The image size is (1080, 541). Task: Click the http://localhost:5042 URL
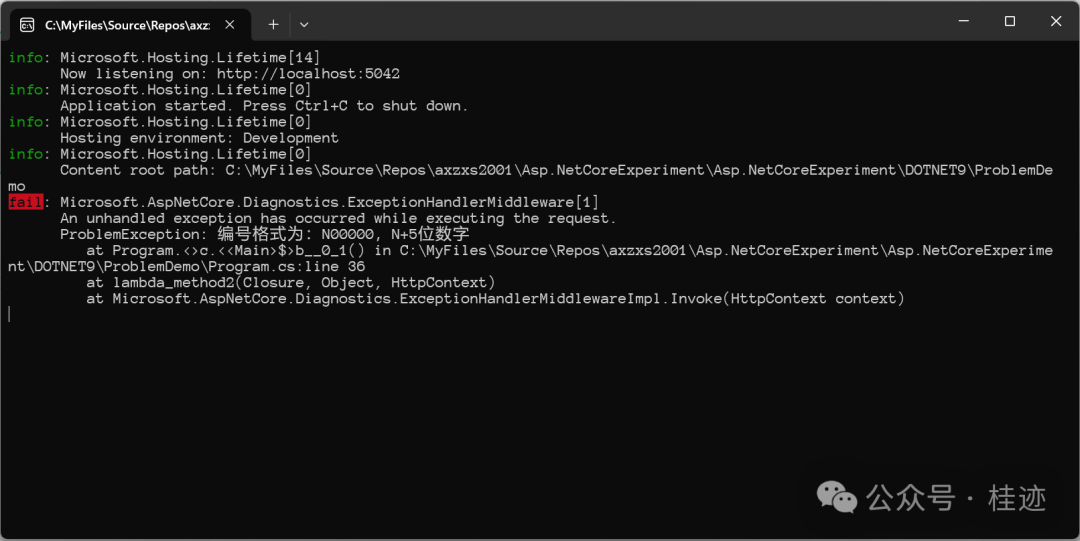click(308, 74)
